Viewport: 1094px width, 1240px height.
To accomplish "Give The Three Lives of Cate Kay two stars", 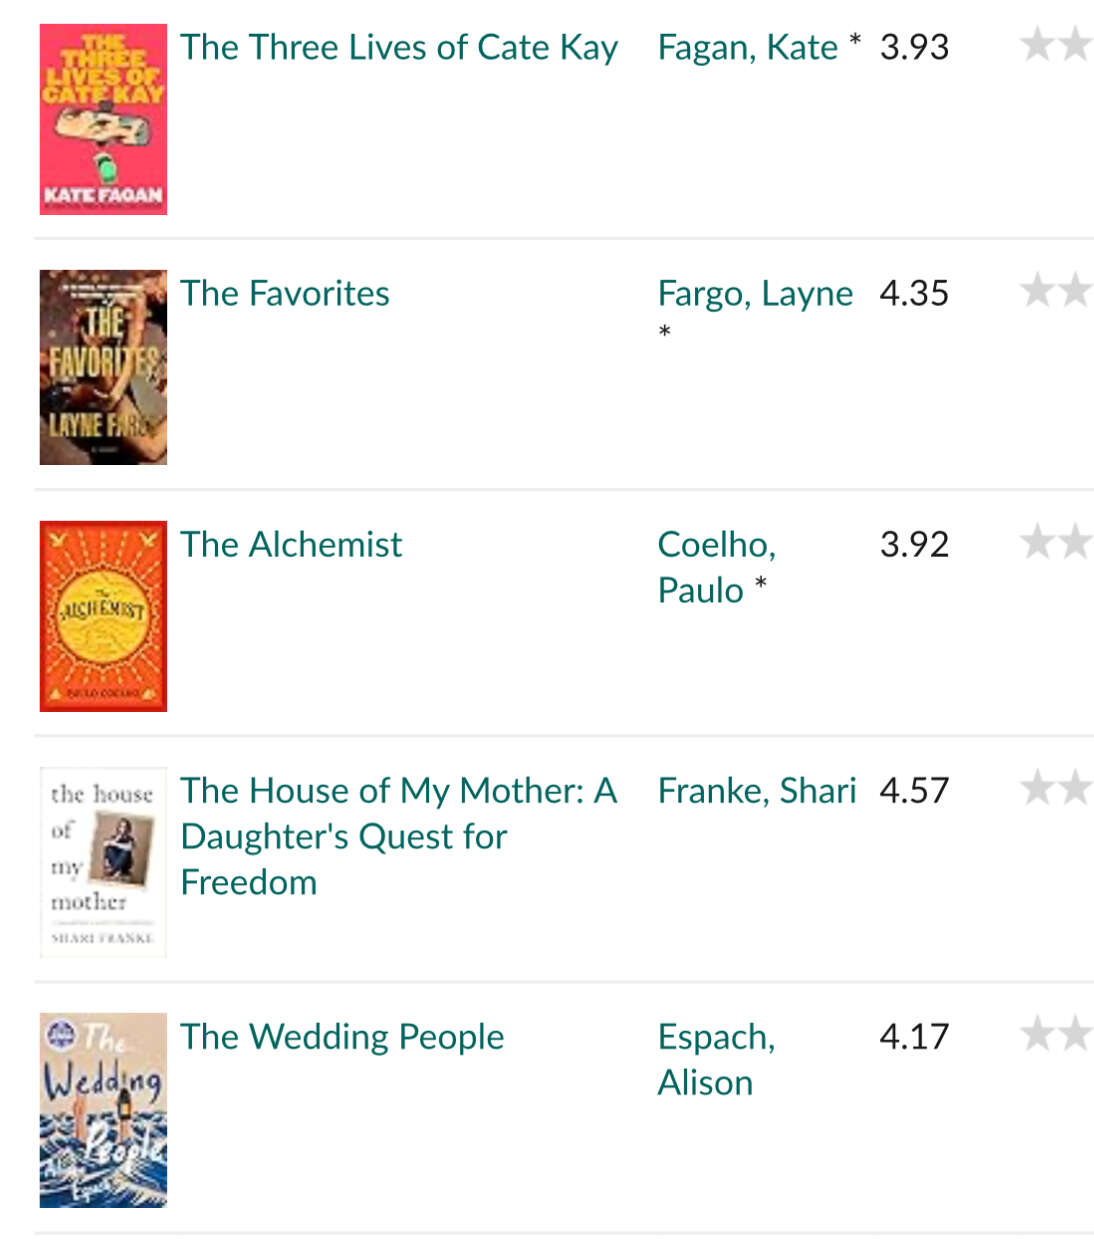I will [x=1075, y=44].
